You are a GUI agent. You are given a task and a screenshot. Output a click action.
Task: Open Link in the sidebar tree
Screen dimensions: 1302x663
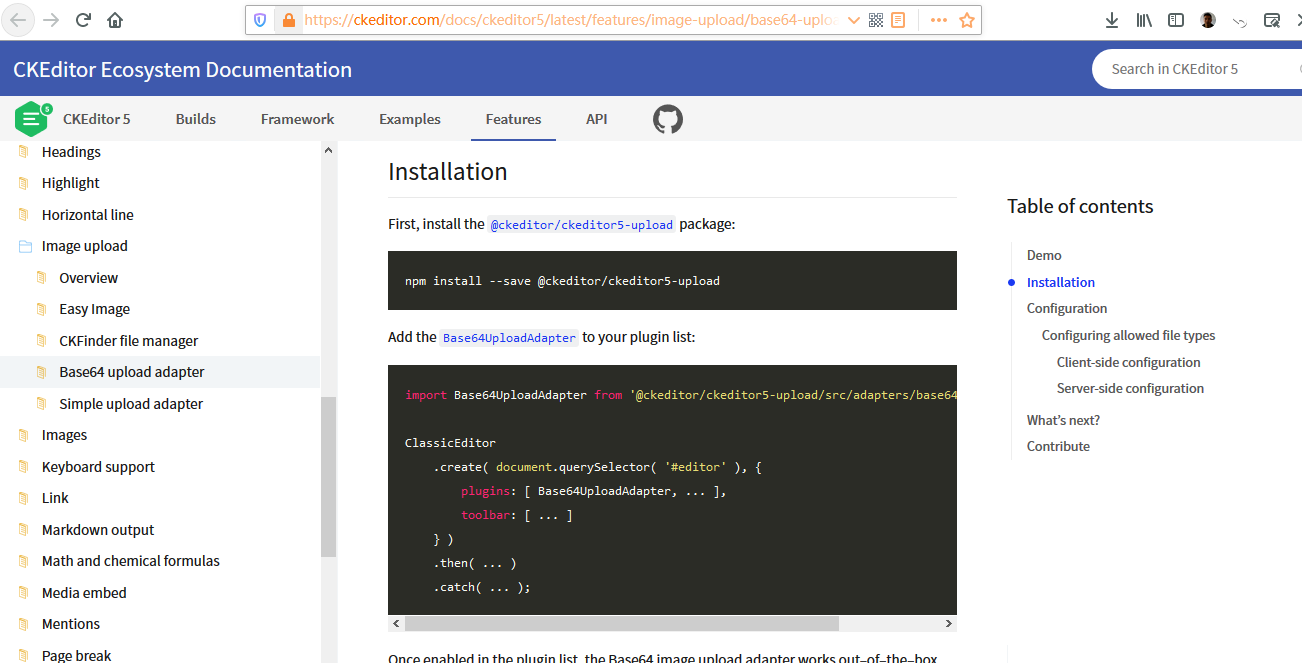pyautogui.click(x=55, y=498)
